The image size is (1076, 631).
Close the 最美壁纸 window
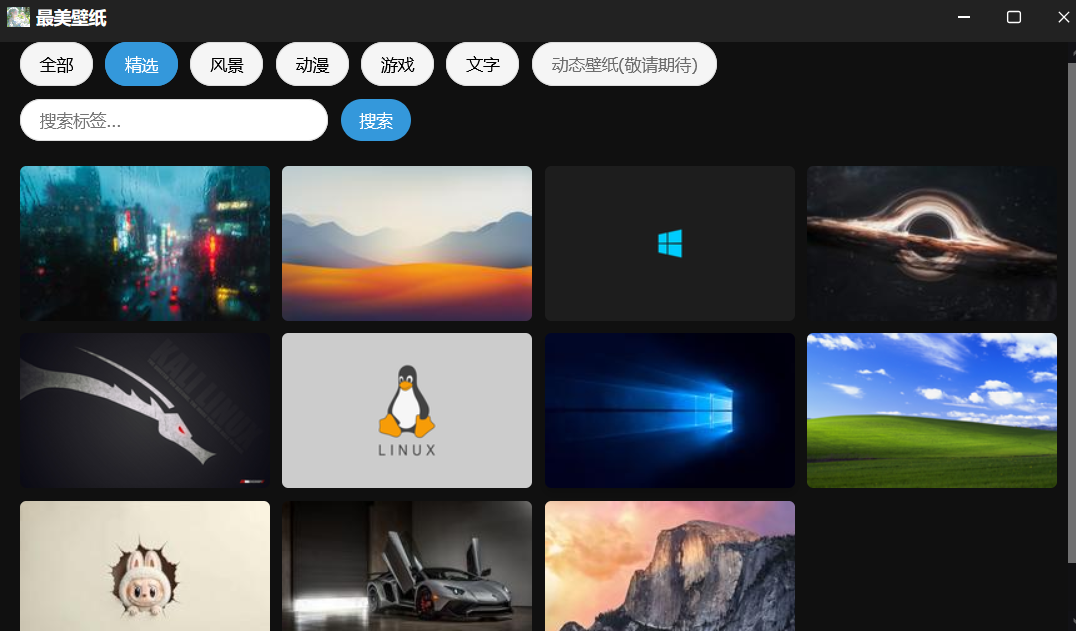1064,17
